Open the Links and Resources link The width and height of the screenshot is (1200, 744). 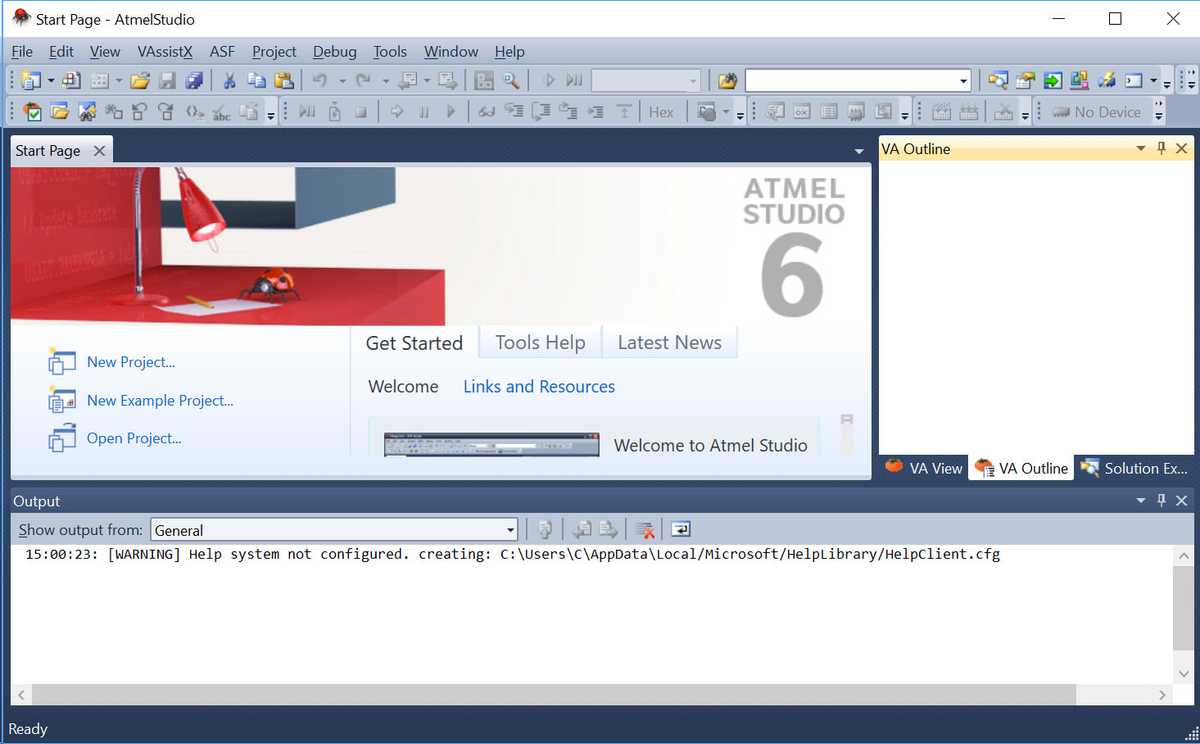(x=539, y=387)
